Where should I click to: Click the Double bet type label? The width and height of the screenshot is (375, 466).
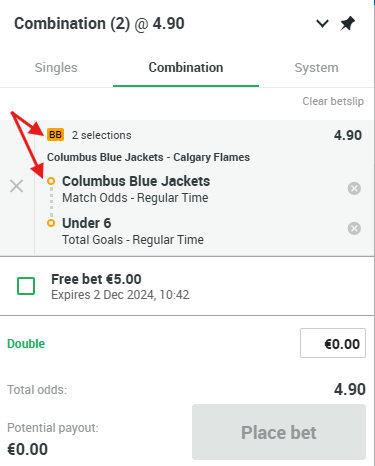(x=26, y=344)
